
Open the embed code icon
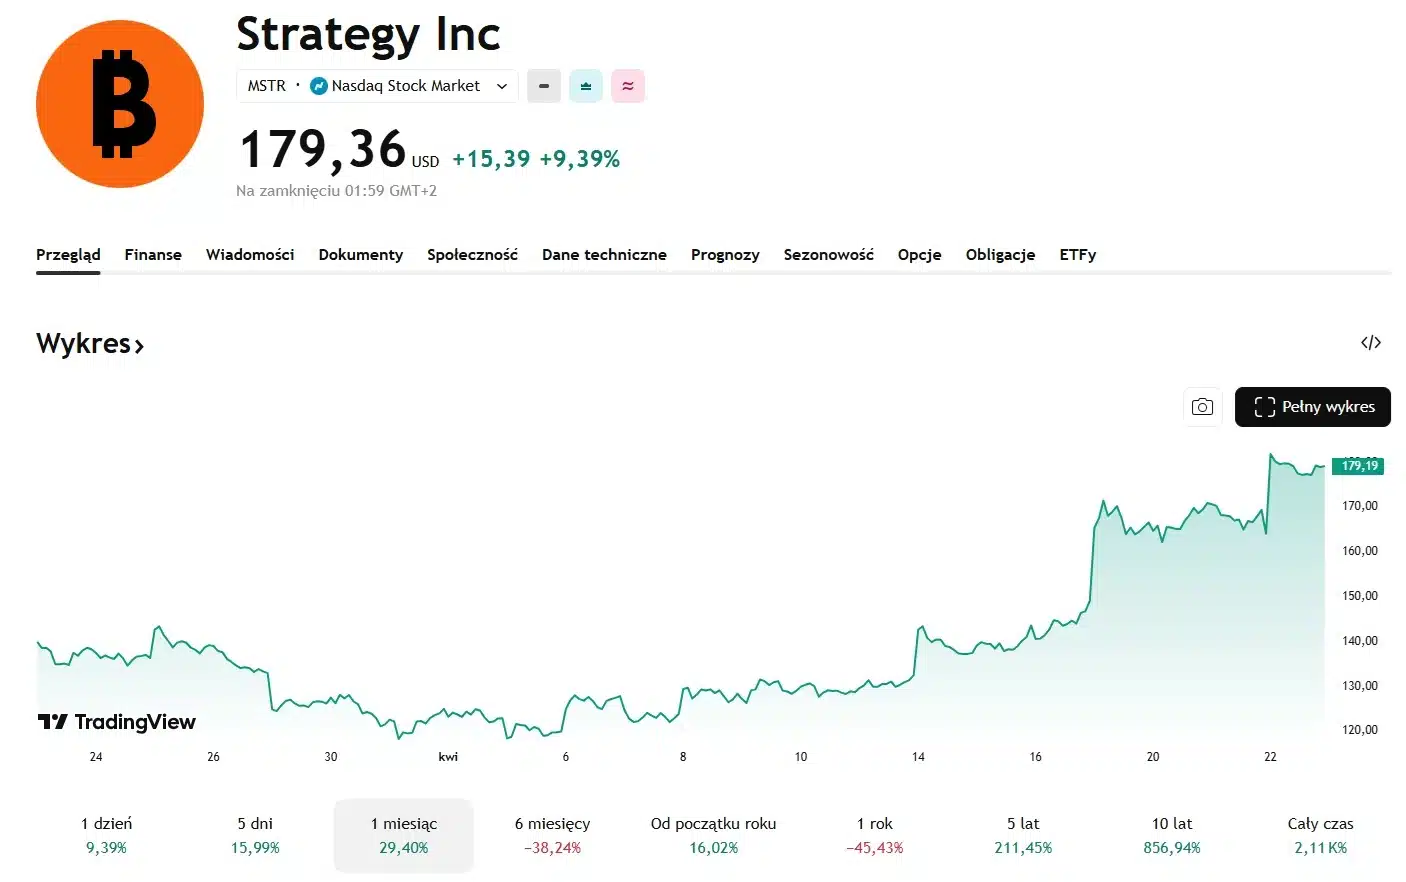pos(1371,343)
